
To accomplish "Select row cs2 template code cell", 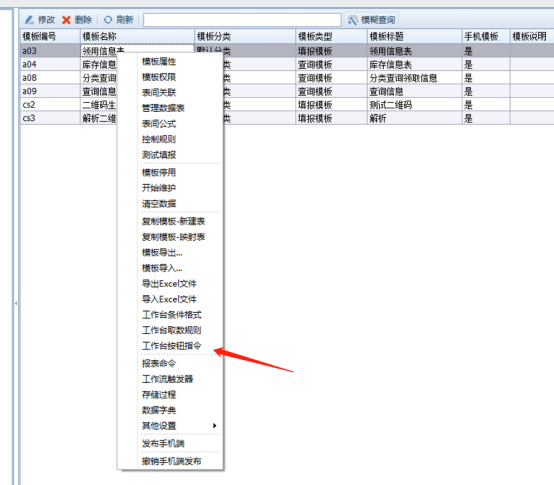I will tap(50, 105).
